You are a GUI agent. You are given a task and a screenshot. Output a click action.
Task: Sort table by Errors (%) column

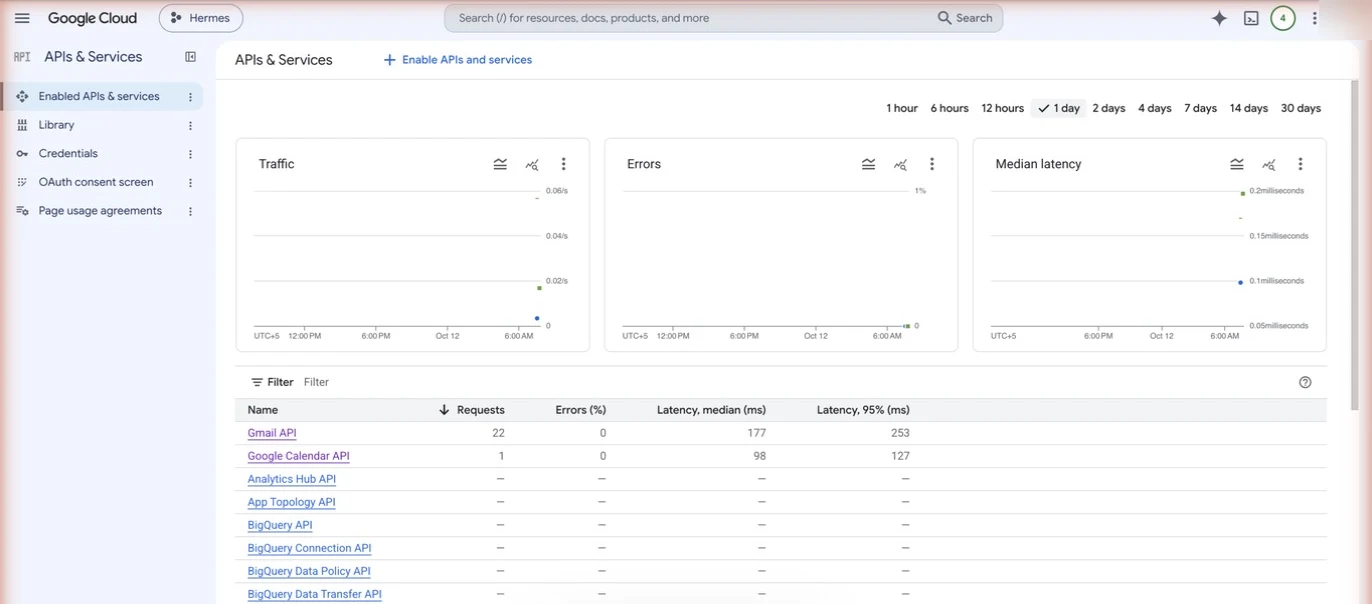click(581, 410)
